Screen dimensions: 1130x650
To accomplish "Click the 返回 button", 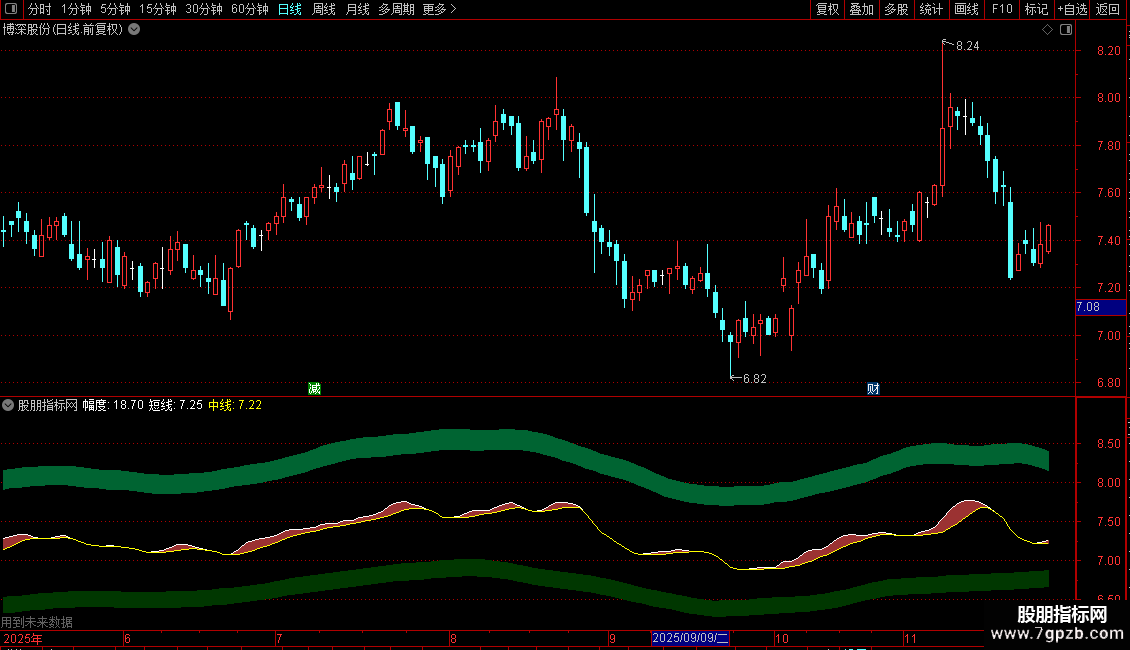I will pos(1108,9).
